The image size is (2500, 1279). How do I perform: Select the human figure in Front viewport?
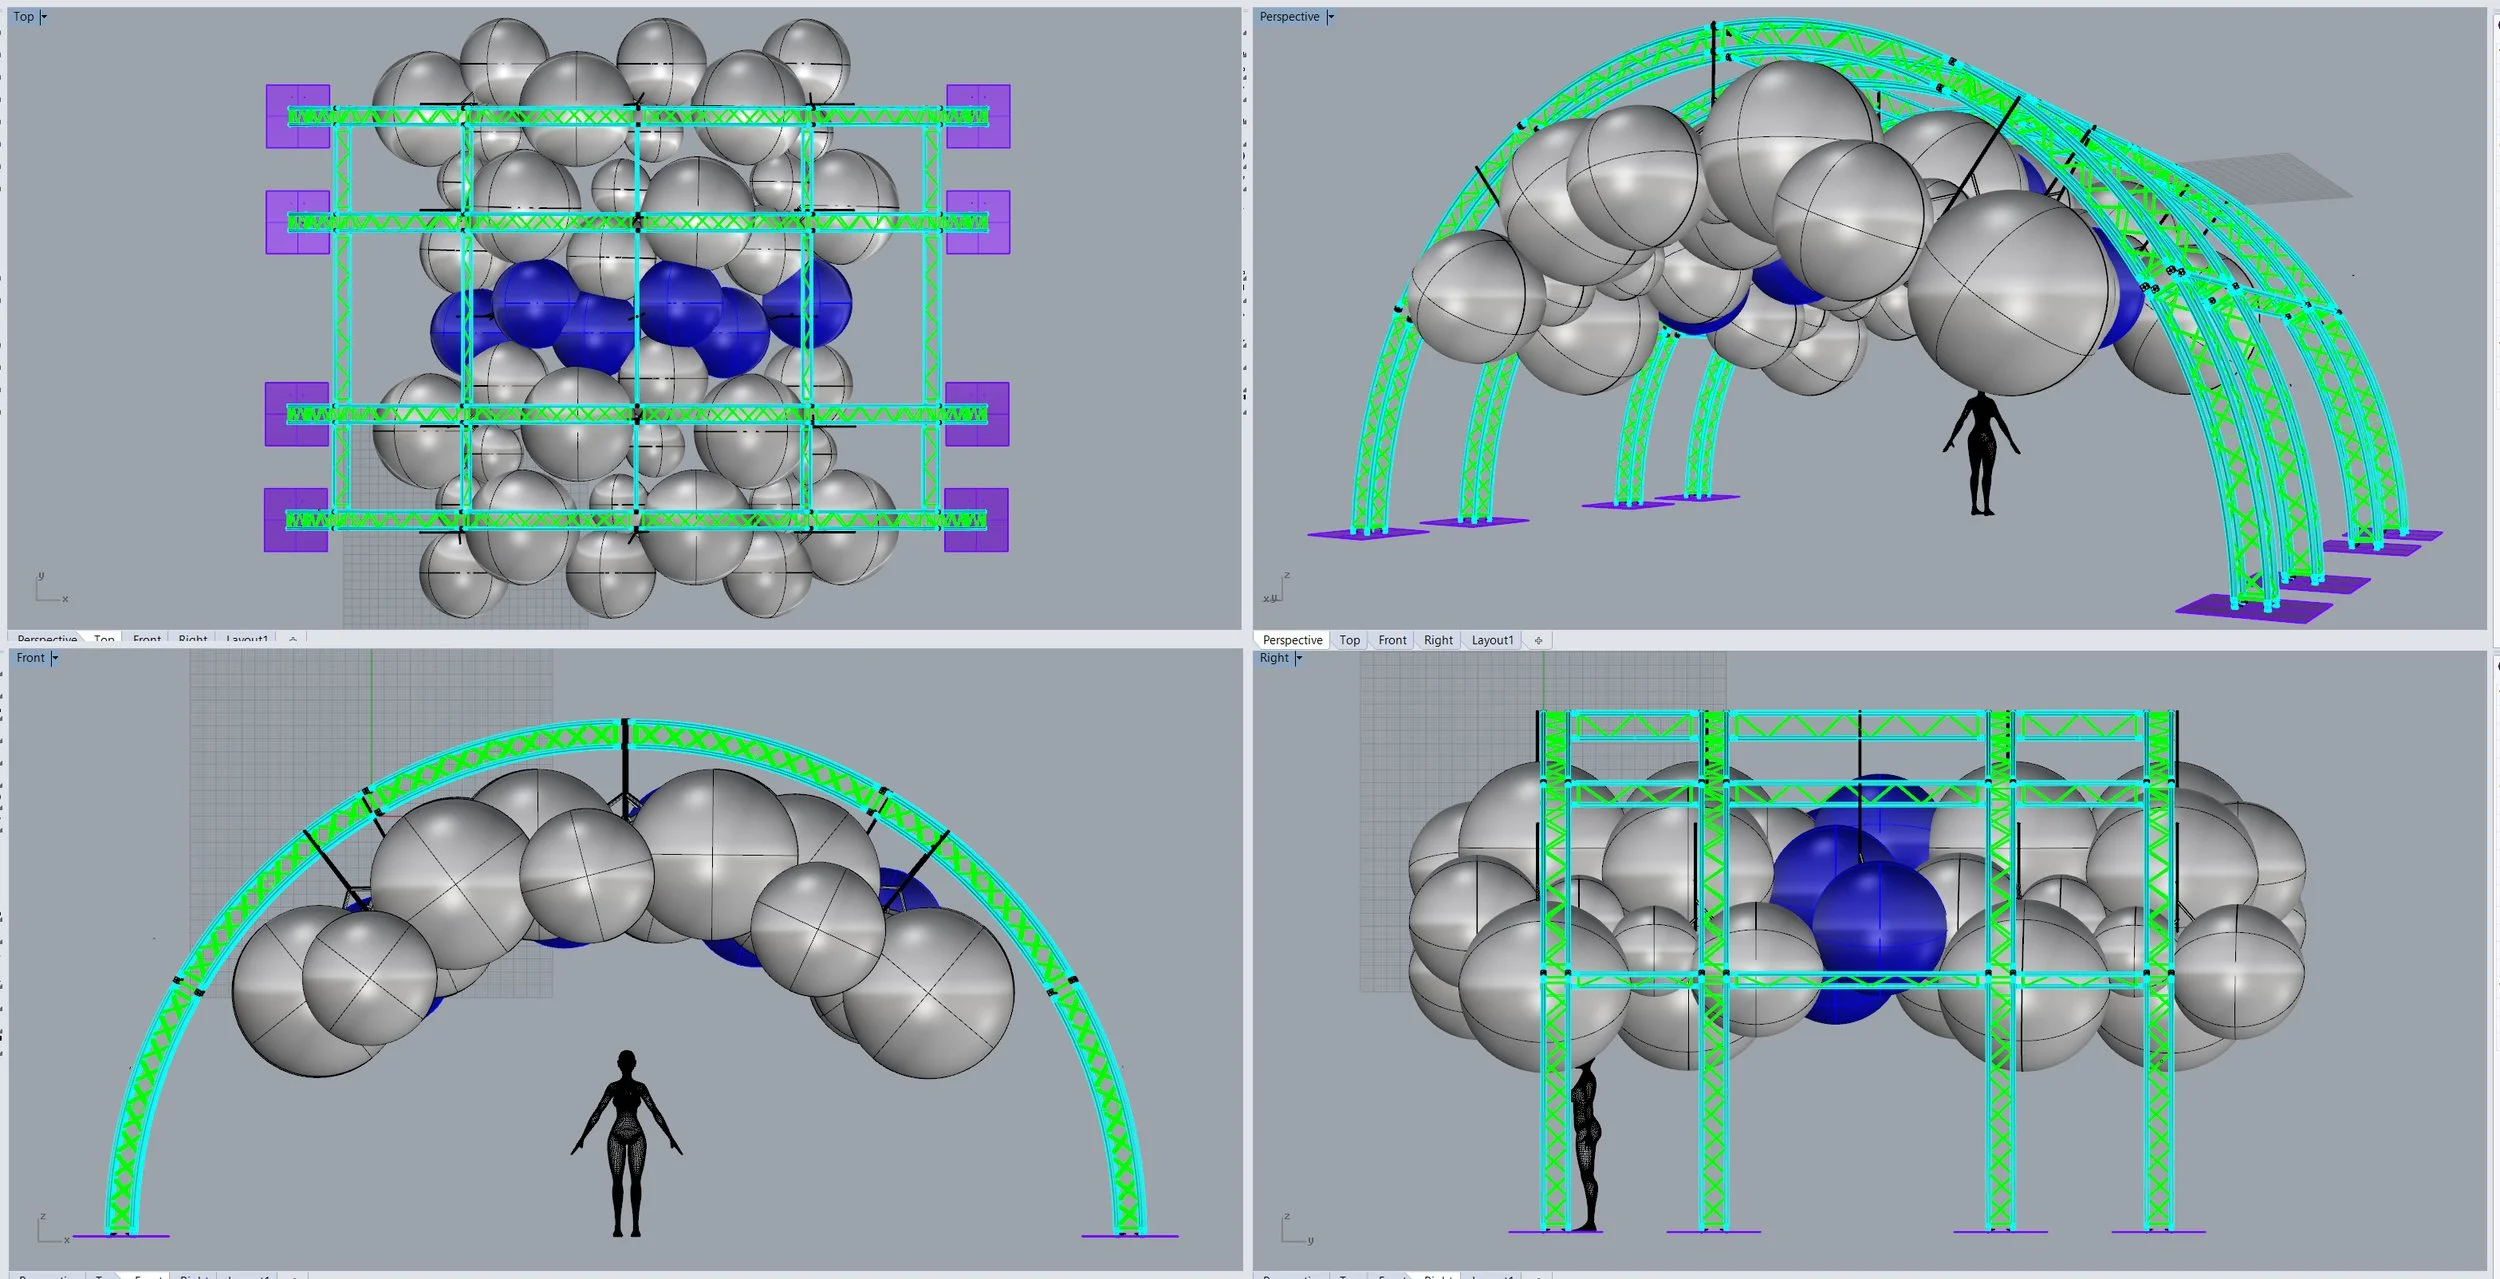click(627, 1144)
